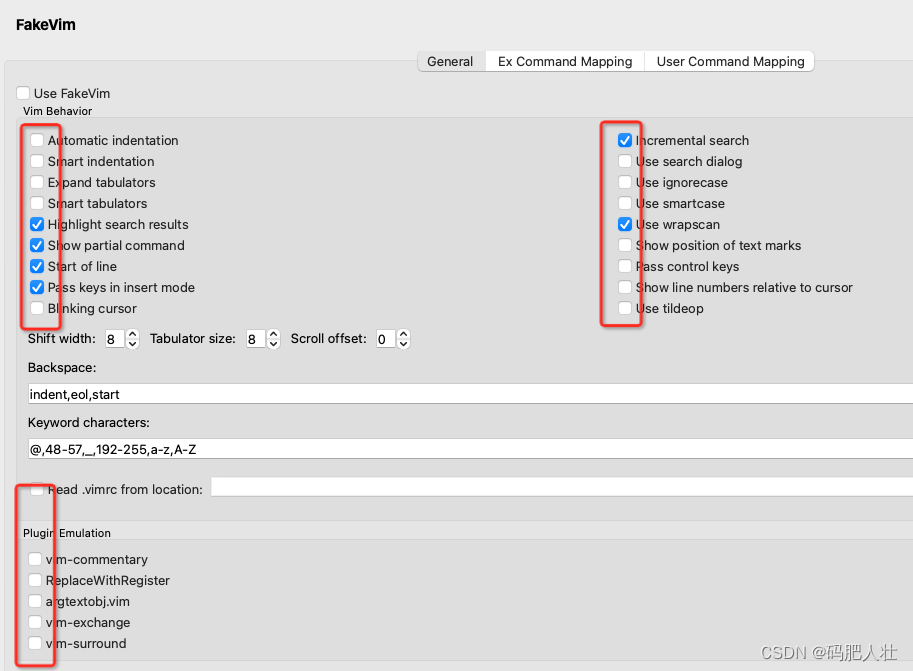913x671 pixels.
Task: Check Use ignorecase option
Action: point(625,182)
